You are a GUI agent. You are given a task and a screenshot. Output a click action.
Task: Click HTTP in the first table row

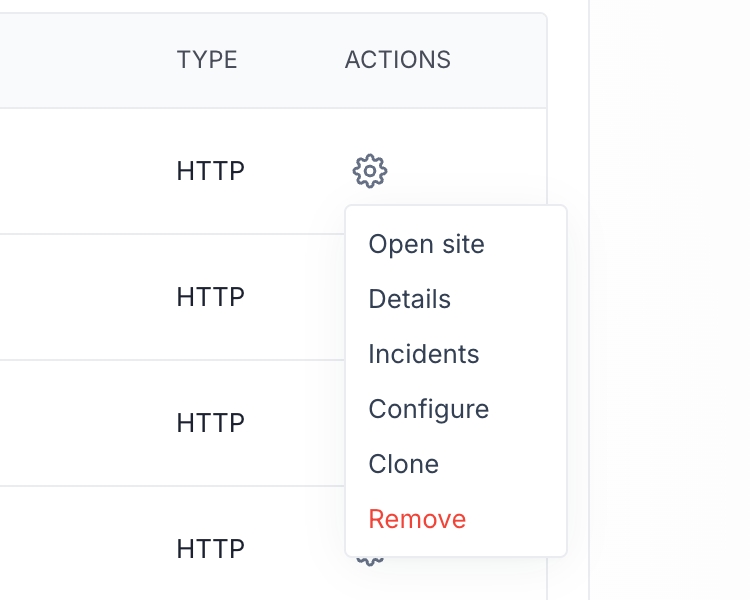[210, 171]
